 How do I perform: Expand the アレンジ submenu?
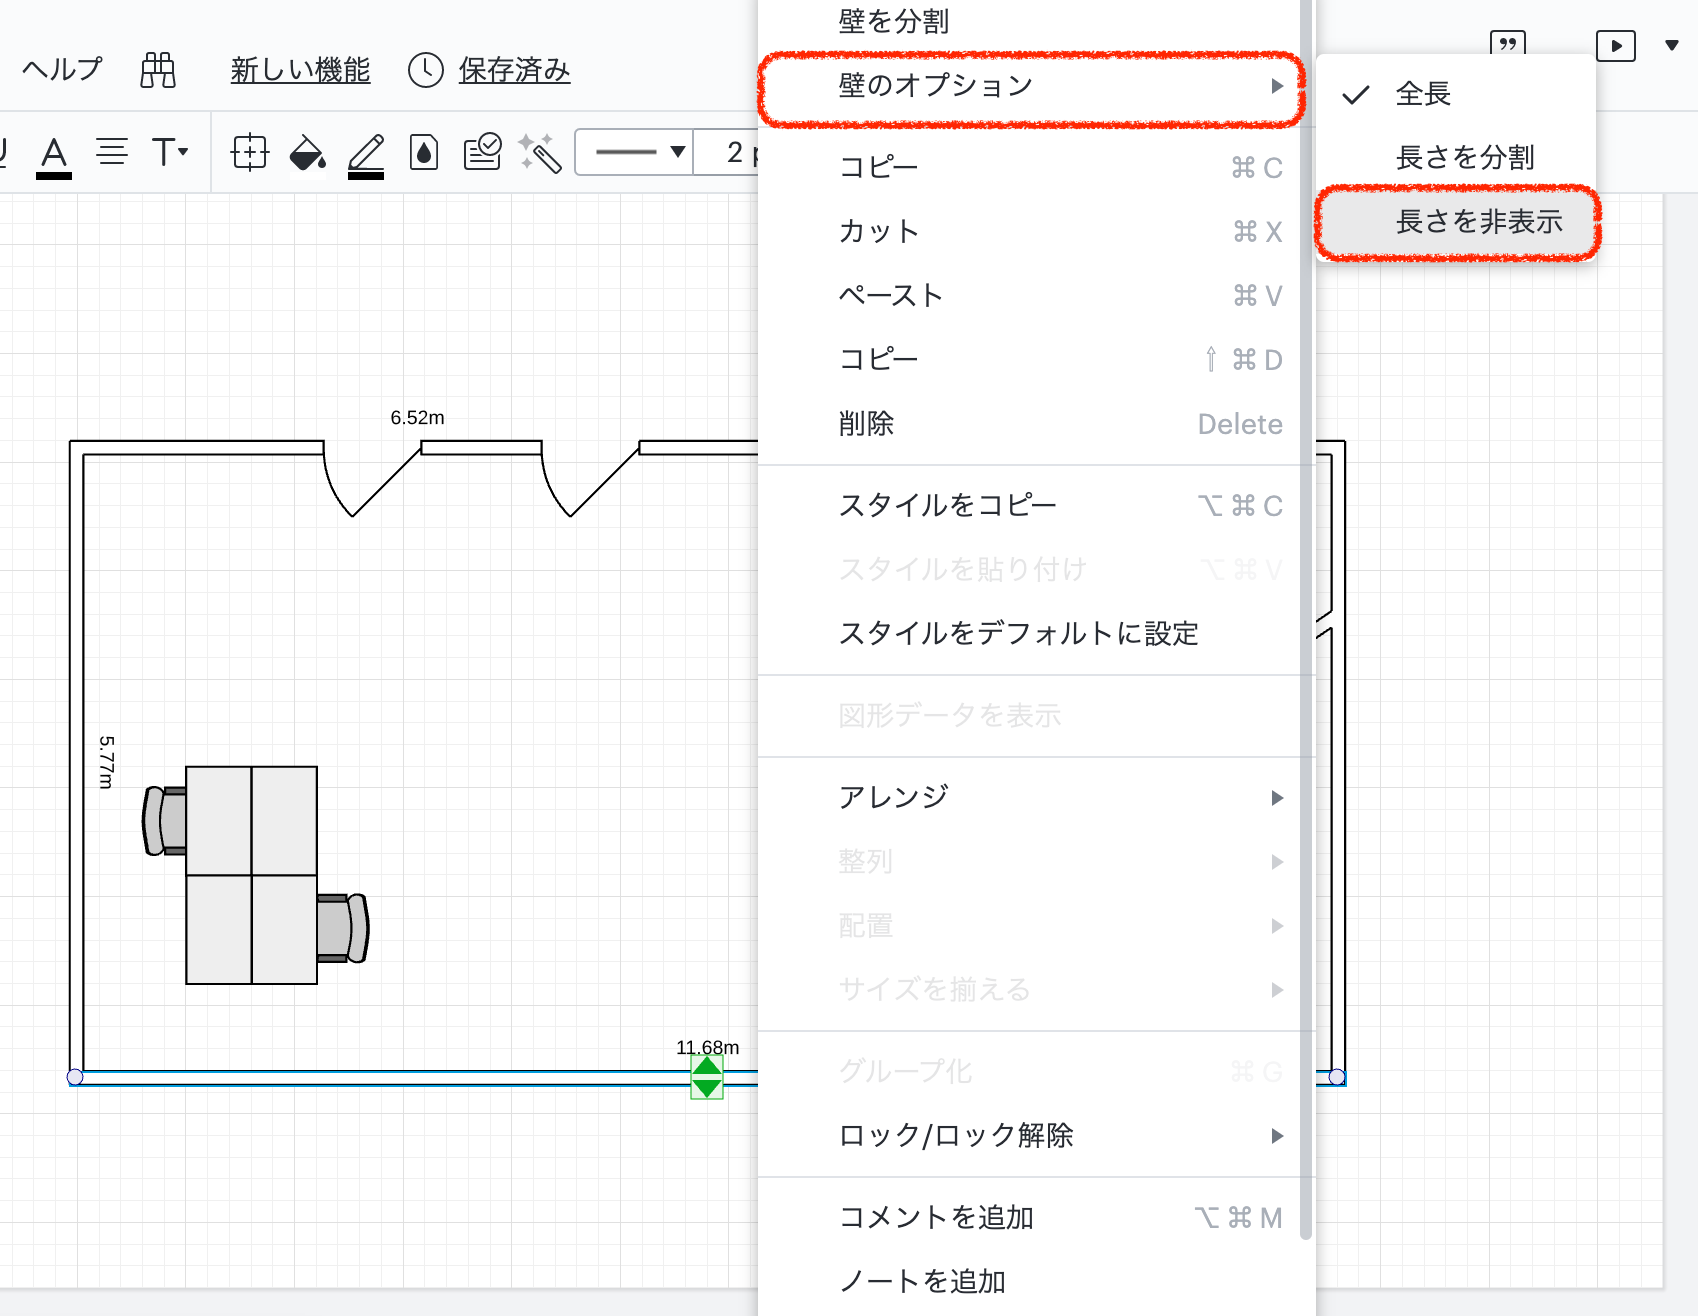[x=1030, y=797]
